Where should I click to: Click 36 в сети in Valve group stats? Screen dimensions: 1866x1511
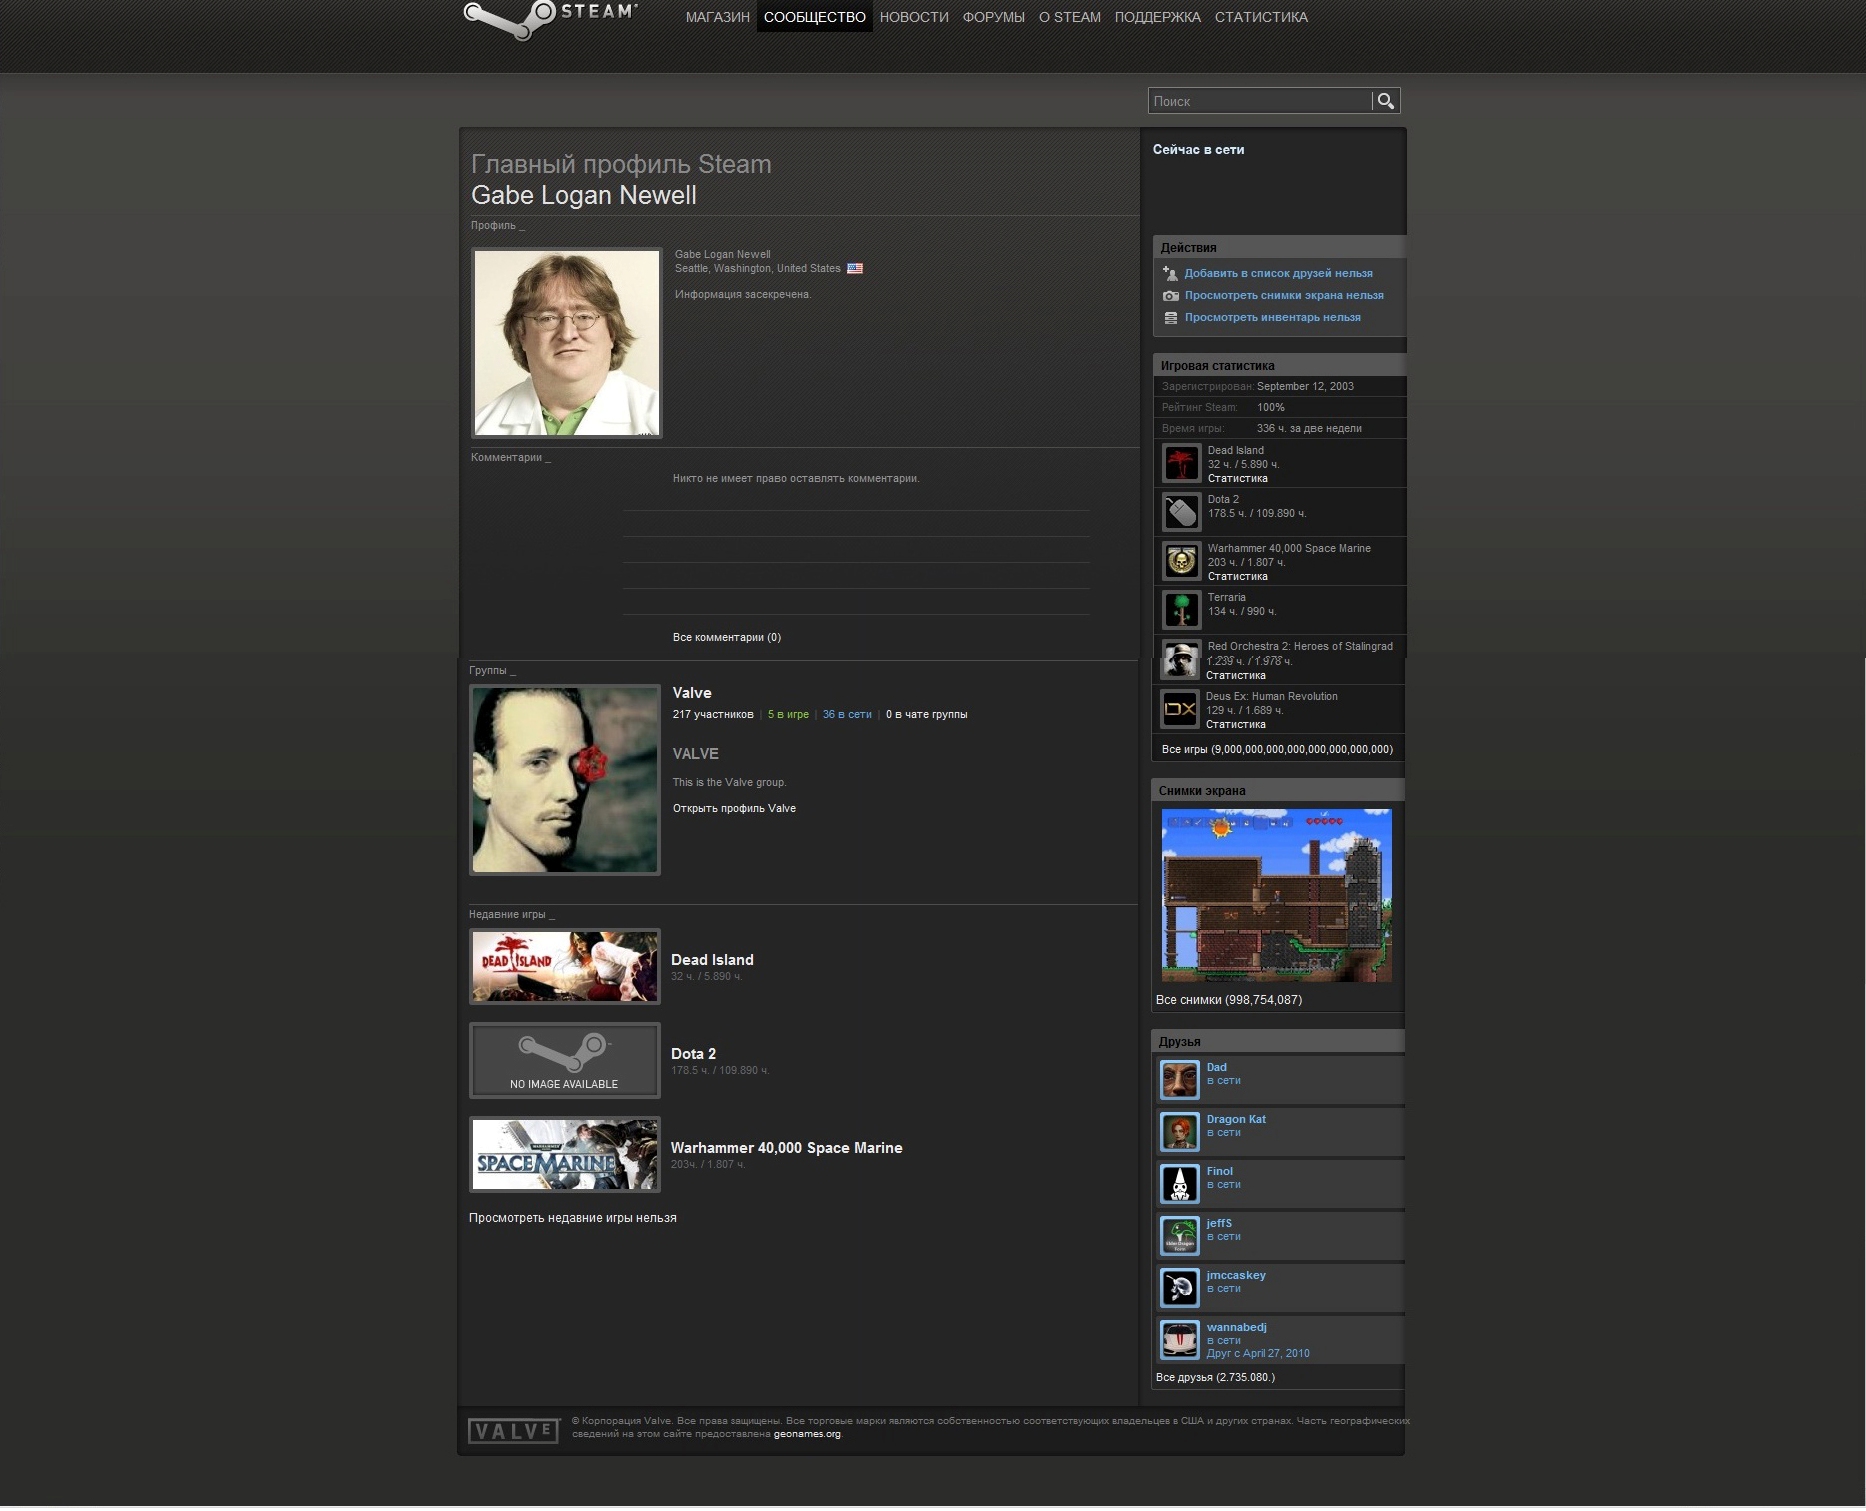pos(846,714)
